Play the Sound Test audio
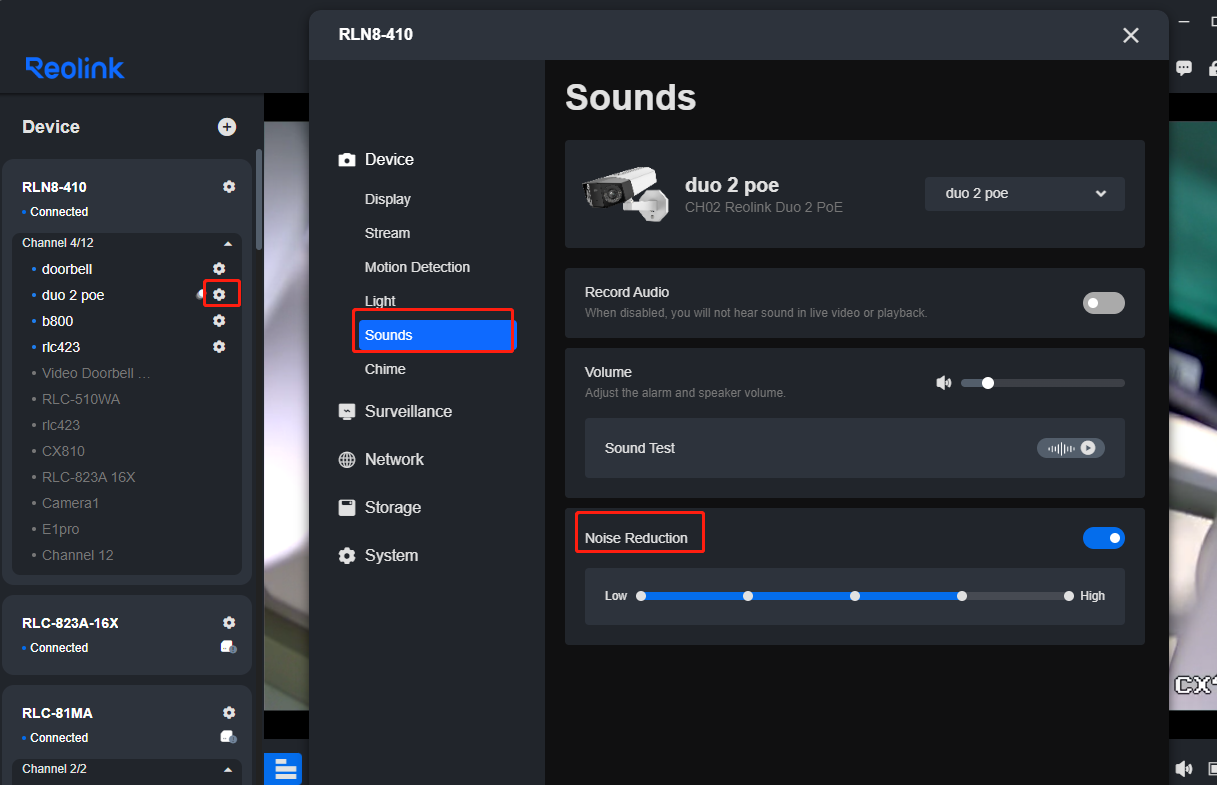The image size is (1217, 785). (1071, 448)
